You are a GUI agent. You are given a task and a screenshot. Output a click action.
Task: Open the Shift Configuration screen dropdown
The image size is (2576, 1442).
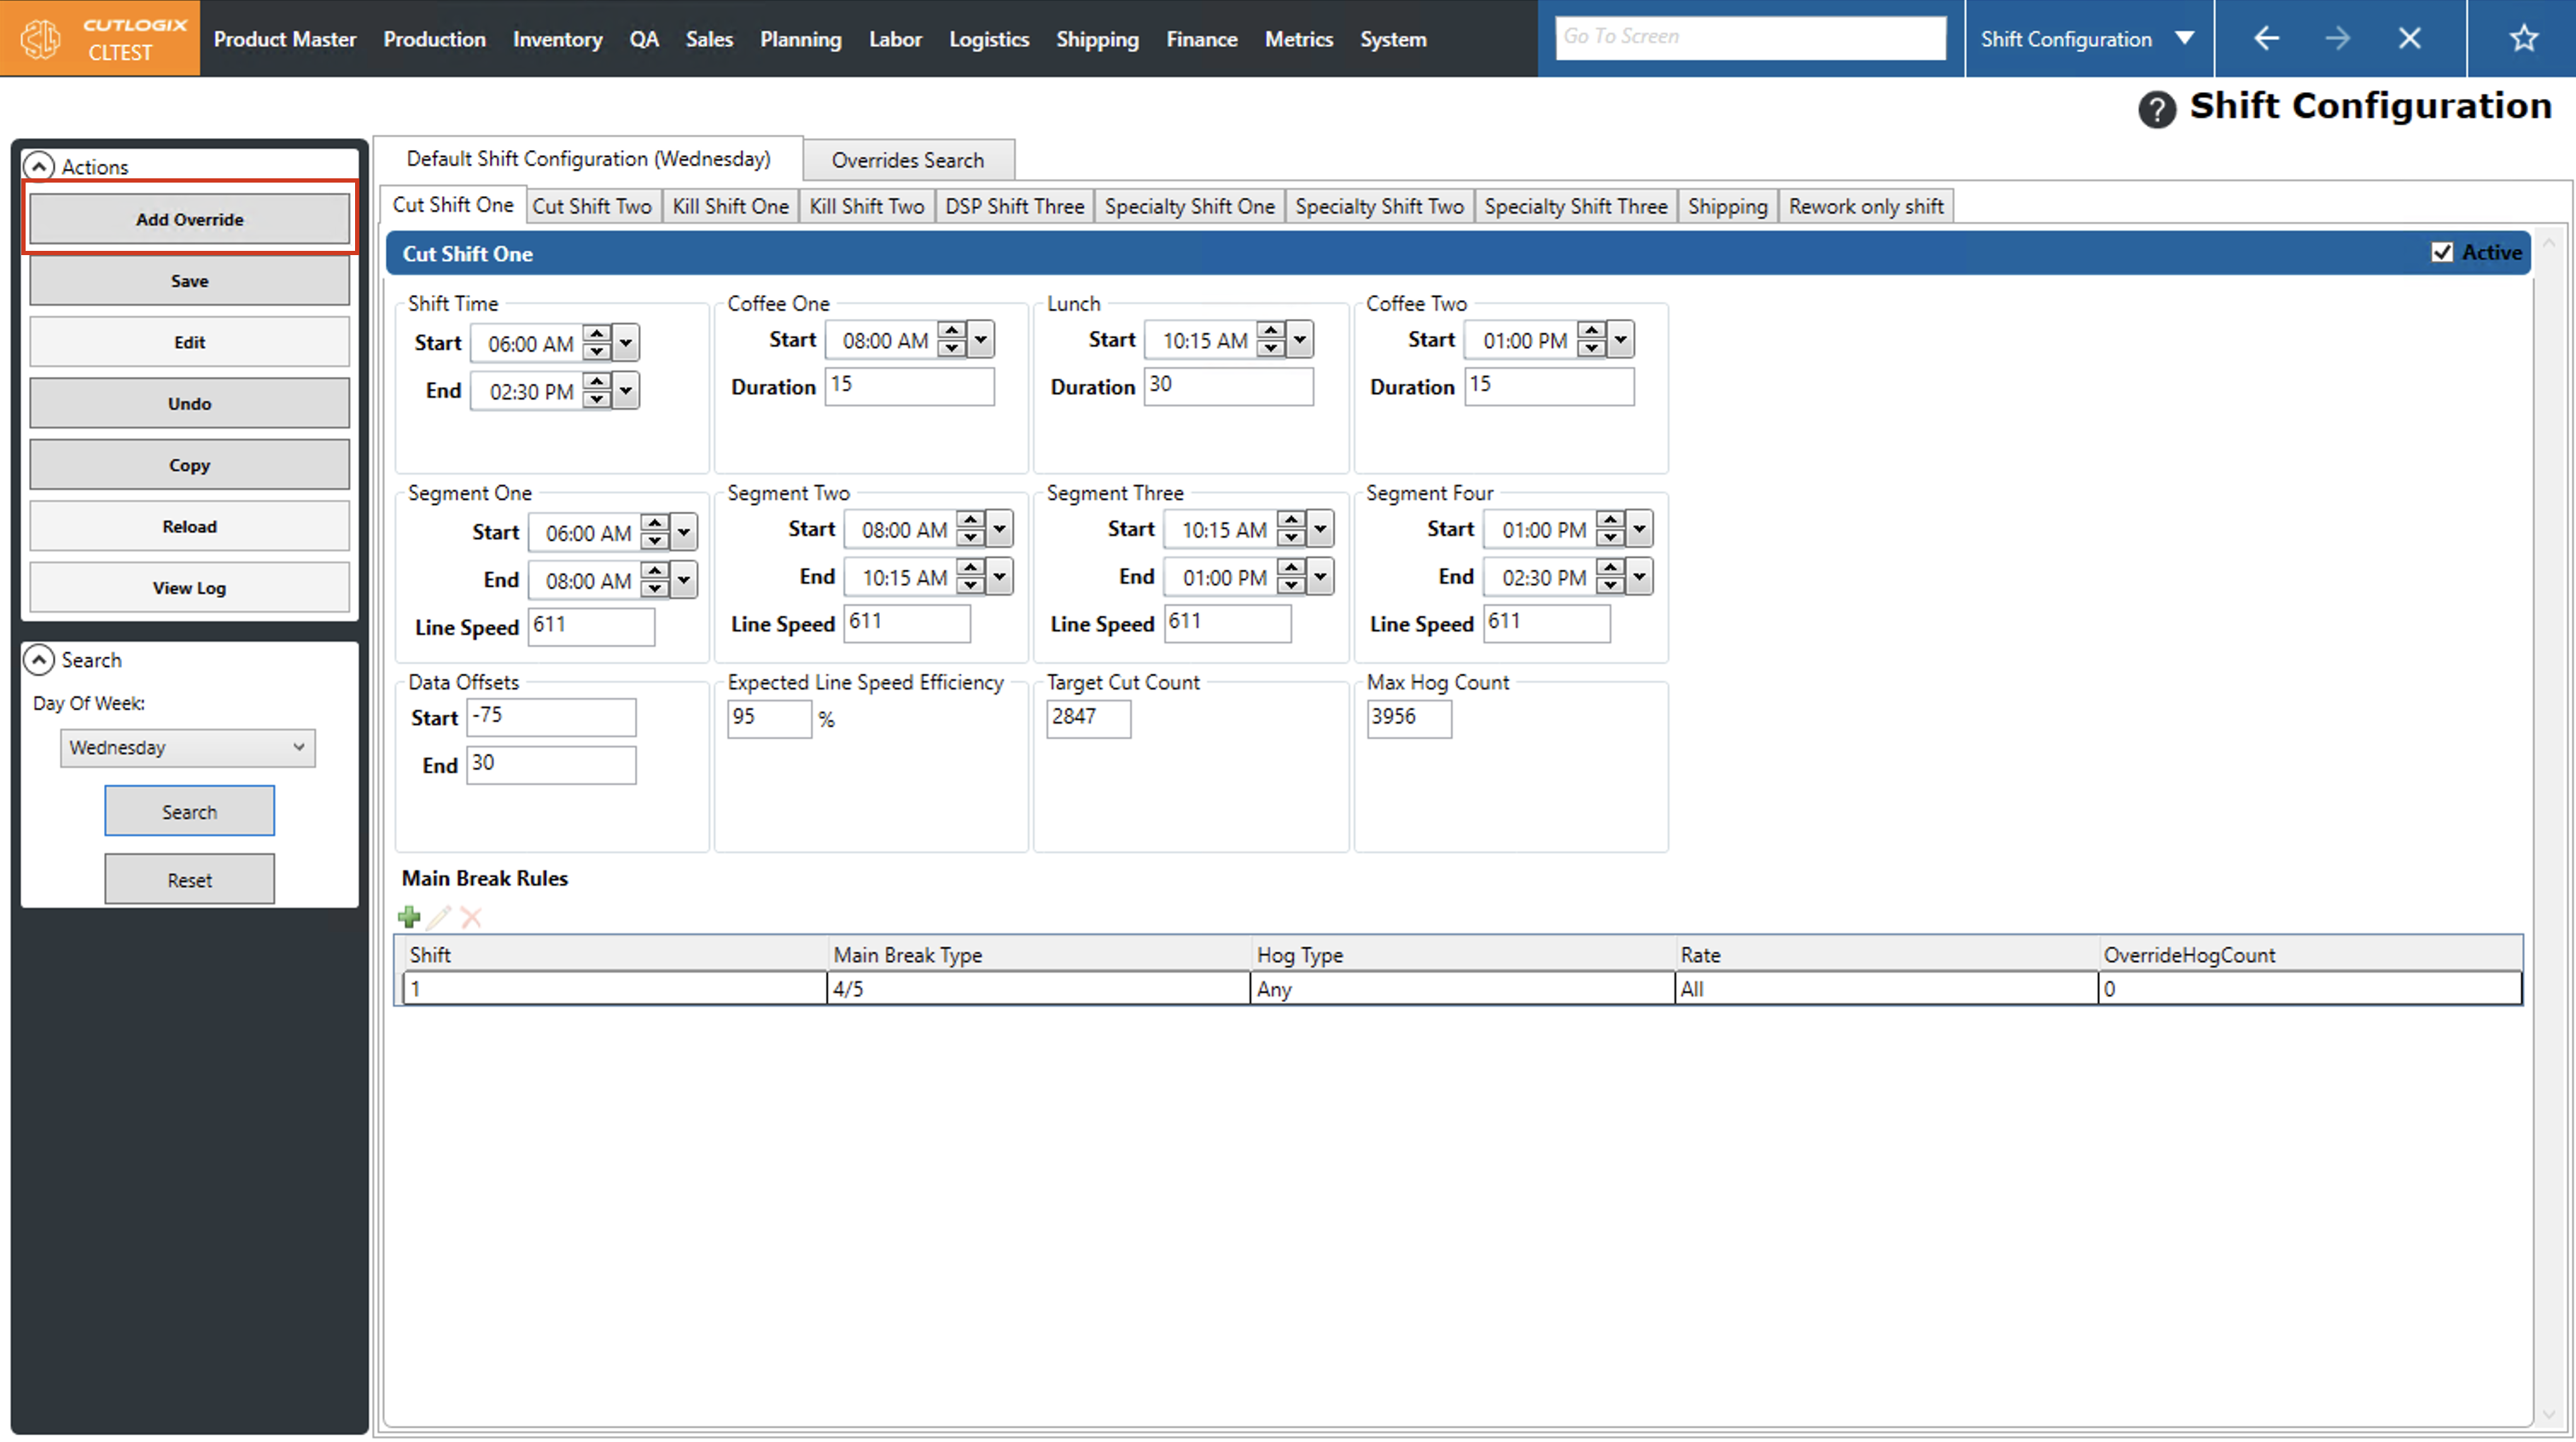[2184, 38]
